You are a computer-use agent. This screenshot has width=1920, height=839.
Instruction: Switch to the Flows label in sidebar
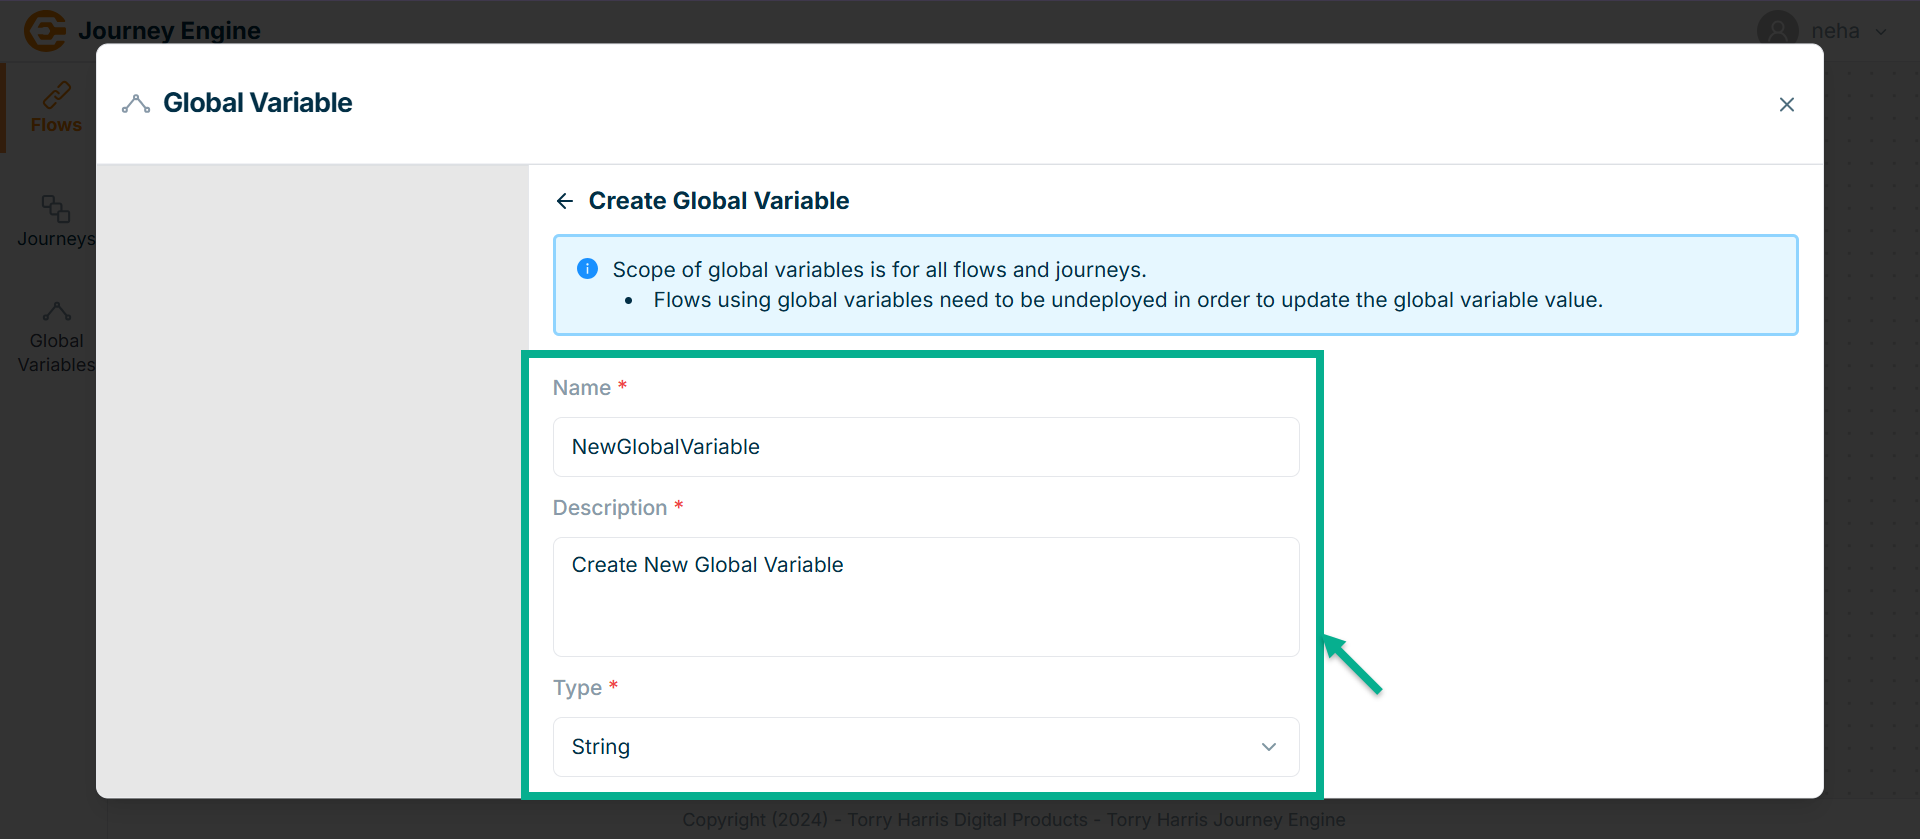56,125
